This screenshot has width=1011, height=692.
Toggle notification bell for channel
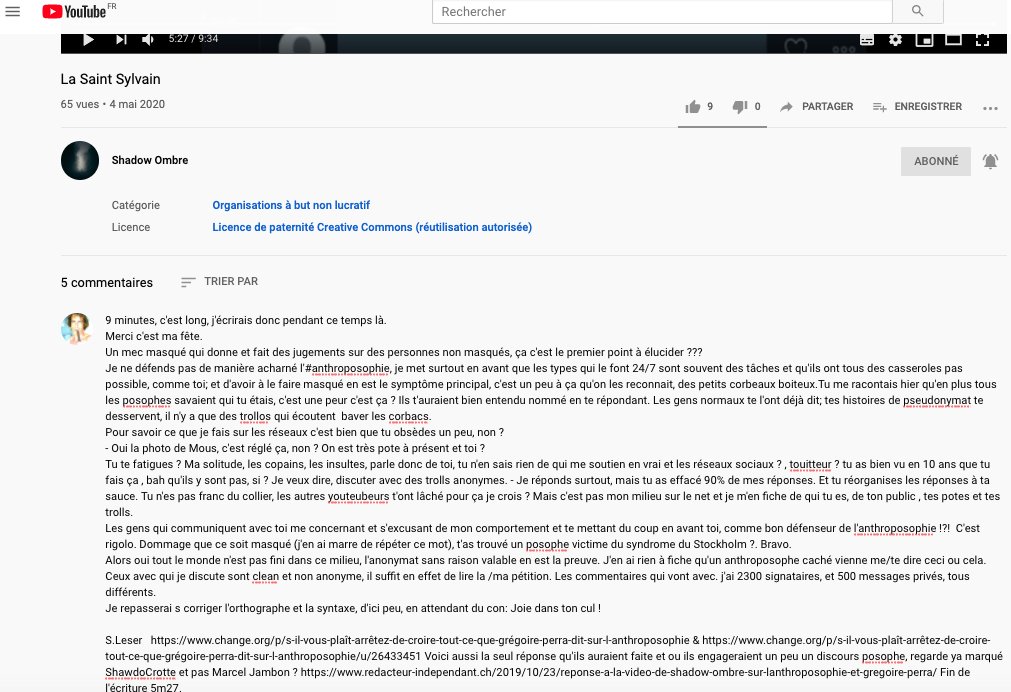coord(990,161)
